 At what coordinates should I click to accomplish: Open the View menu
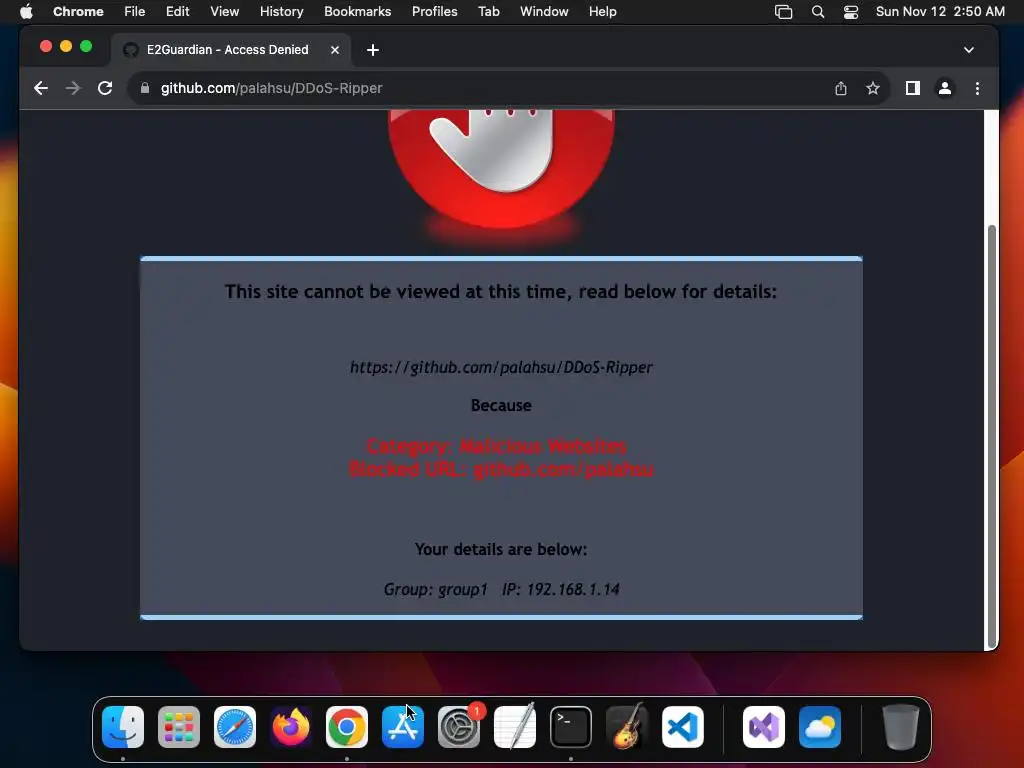pyautogui.click(x=225, y=12)
